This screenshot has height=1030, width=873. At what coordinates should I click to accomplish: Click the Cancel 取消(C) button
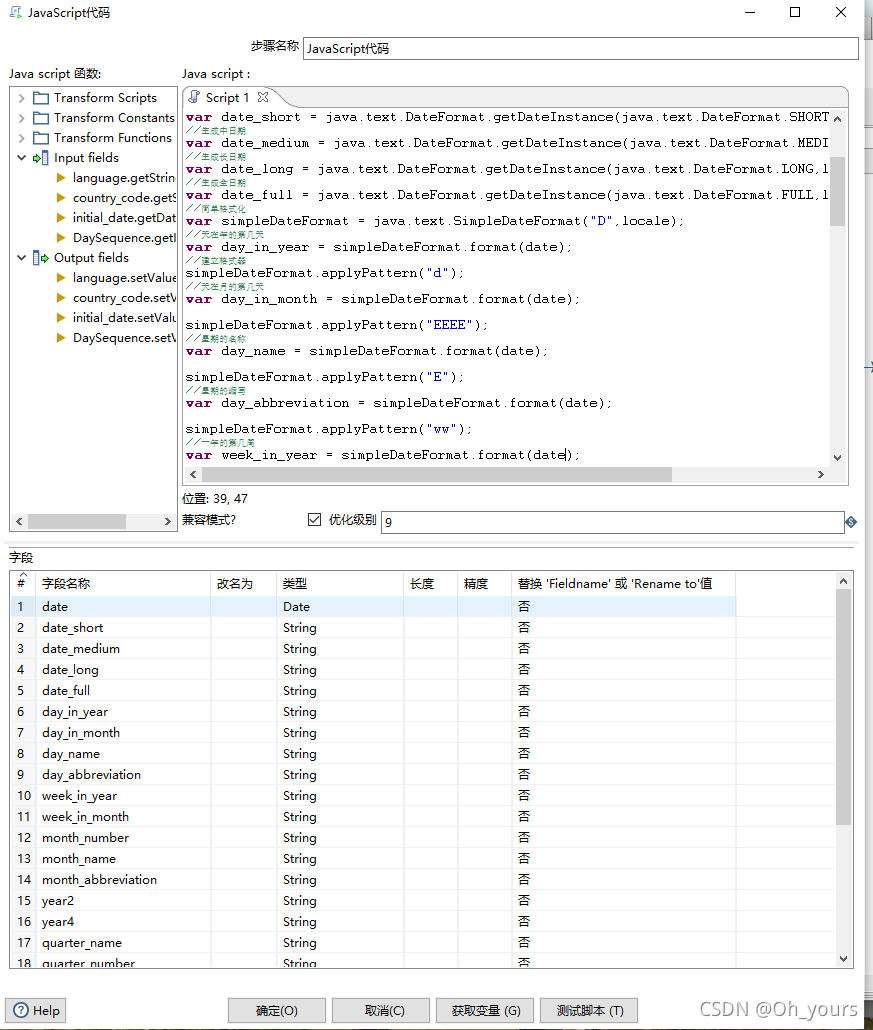click(x=381, y=1010)
